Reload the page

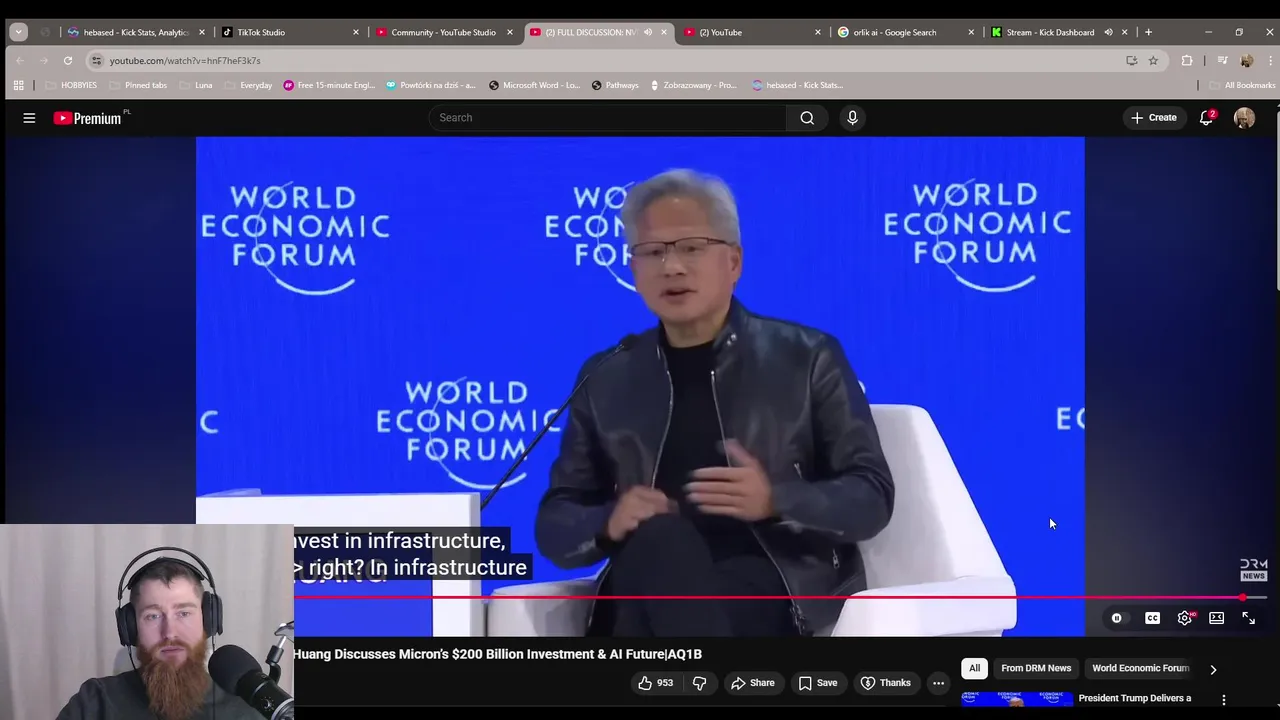tap(68, 60)
